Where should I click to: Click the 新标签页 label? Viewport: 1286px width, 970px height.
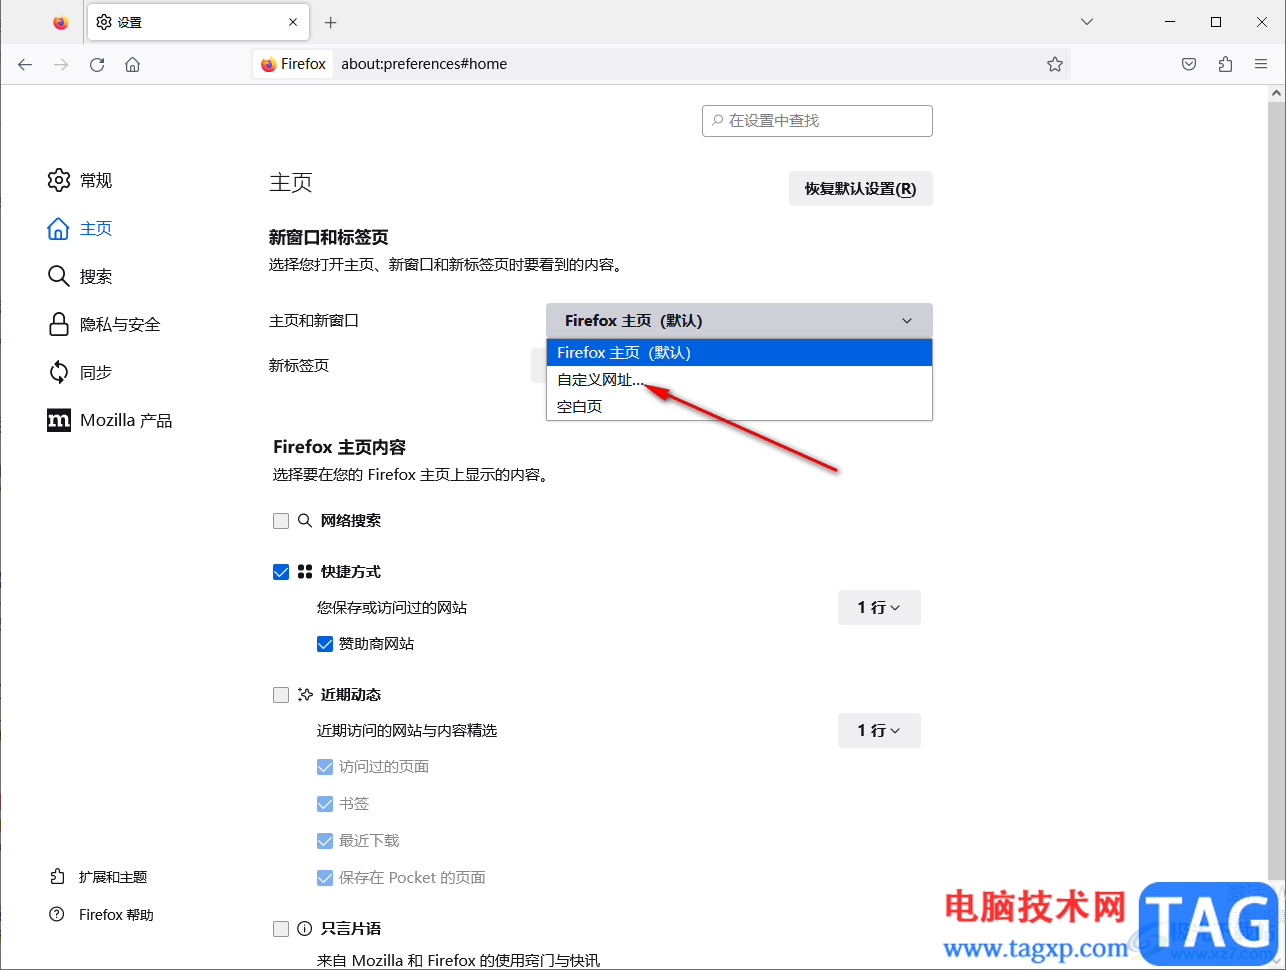click(x=299, y=366)
